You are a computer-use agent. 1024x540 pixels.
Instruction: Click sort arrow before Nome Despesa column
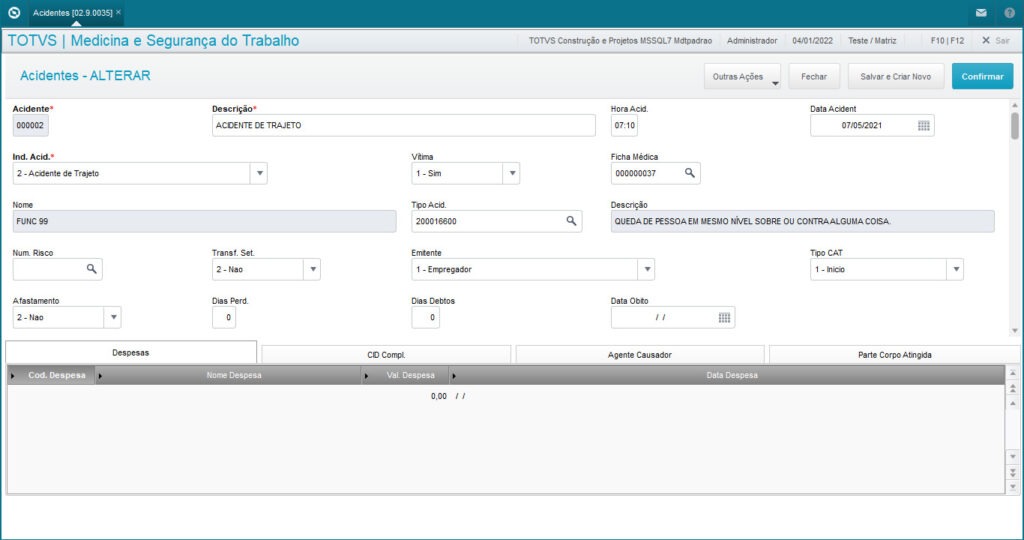pos(100,375)
